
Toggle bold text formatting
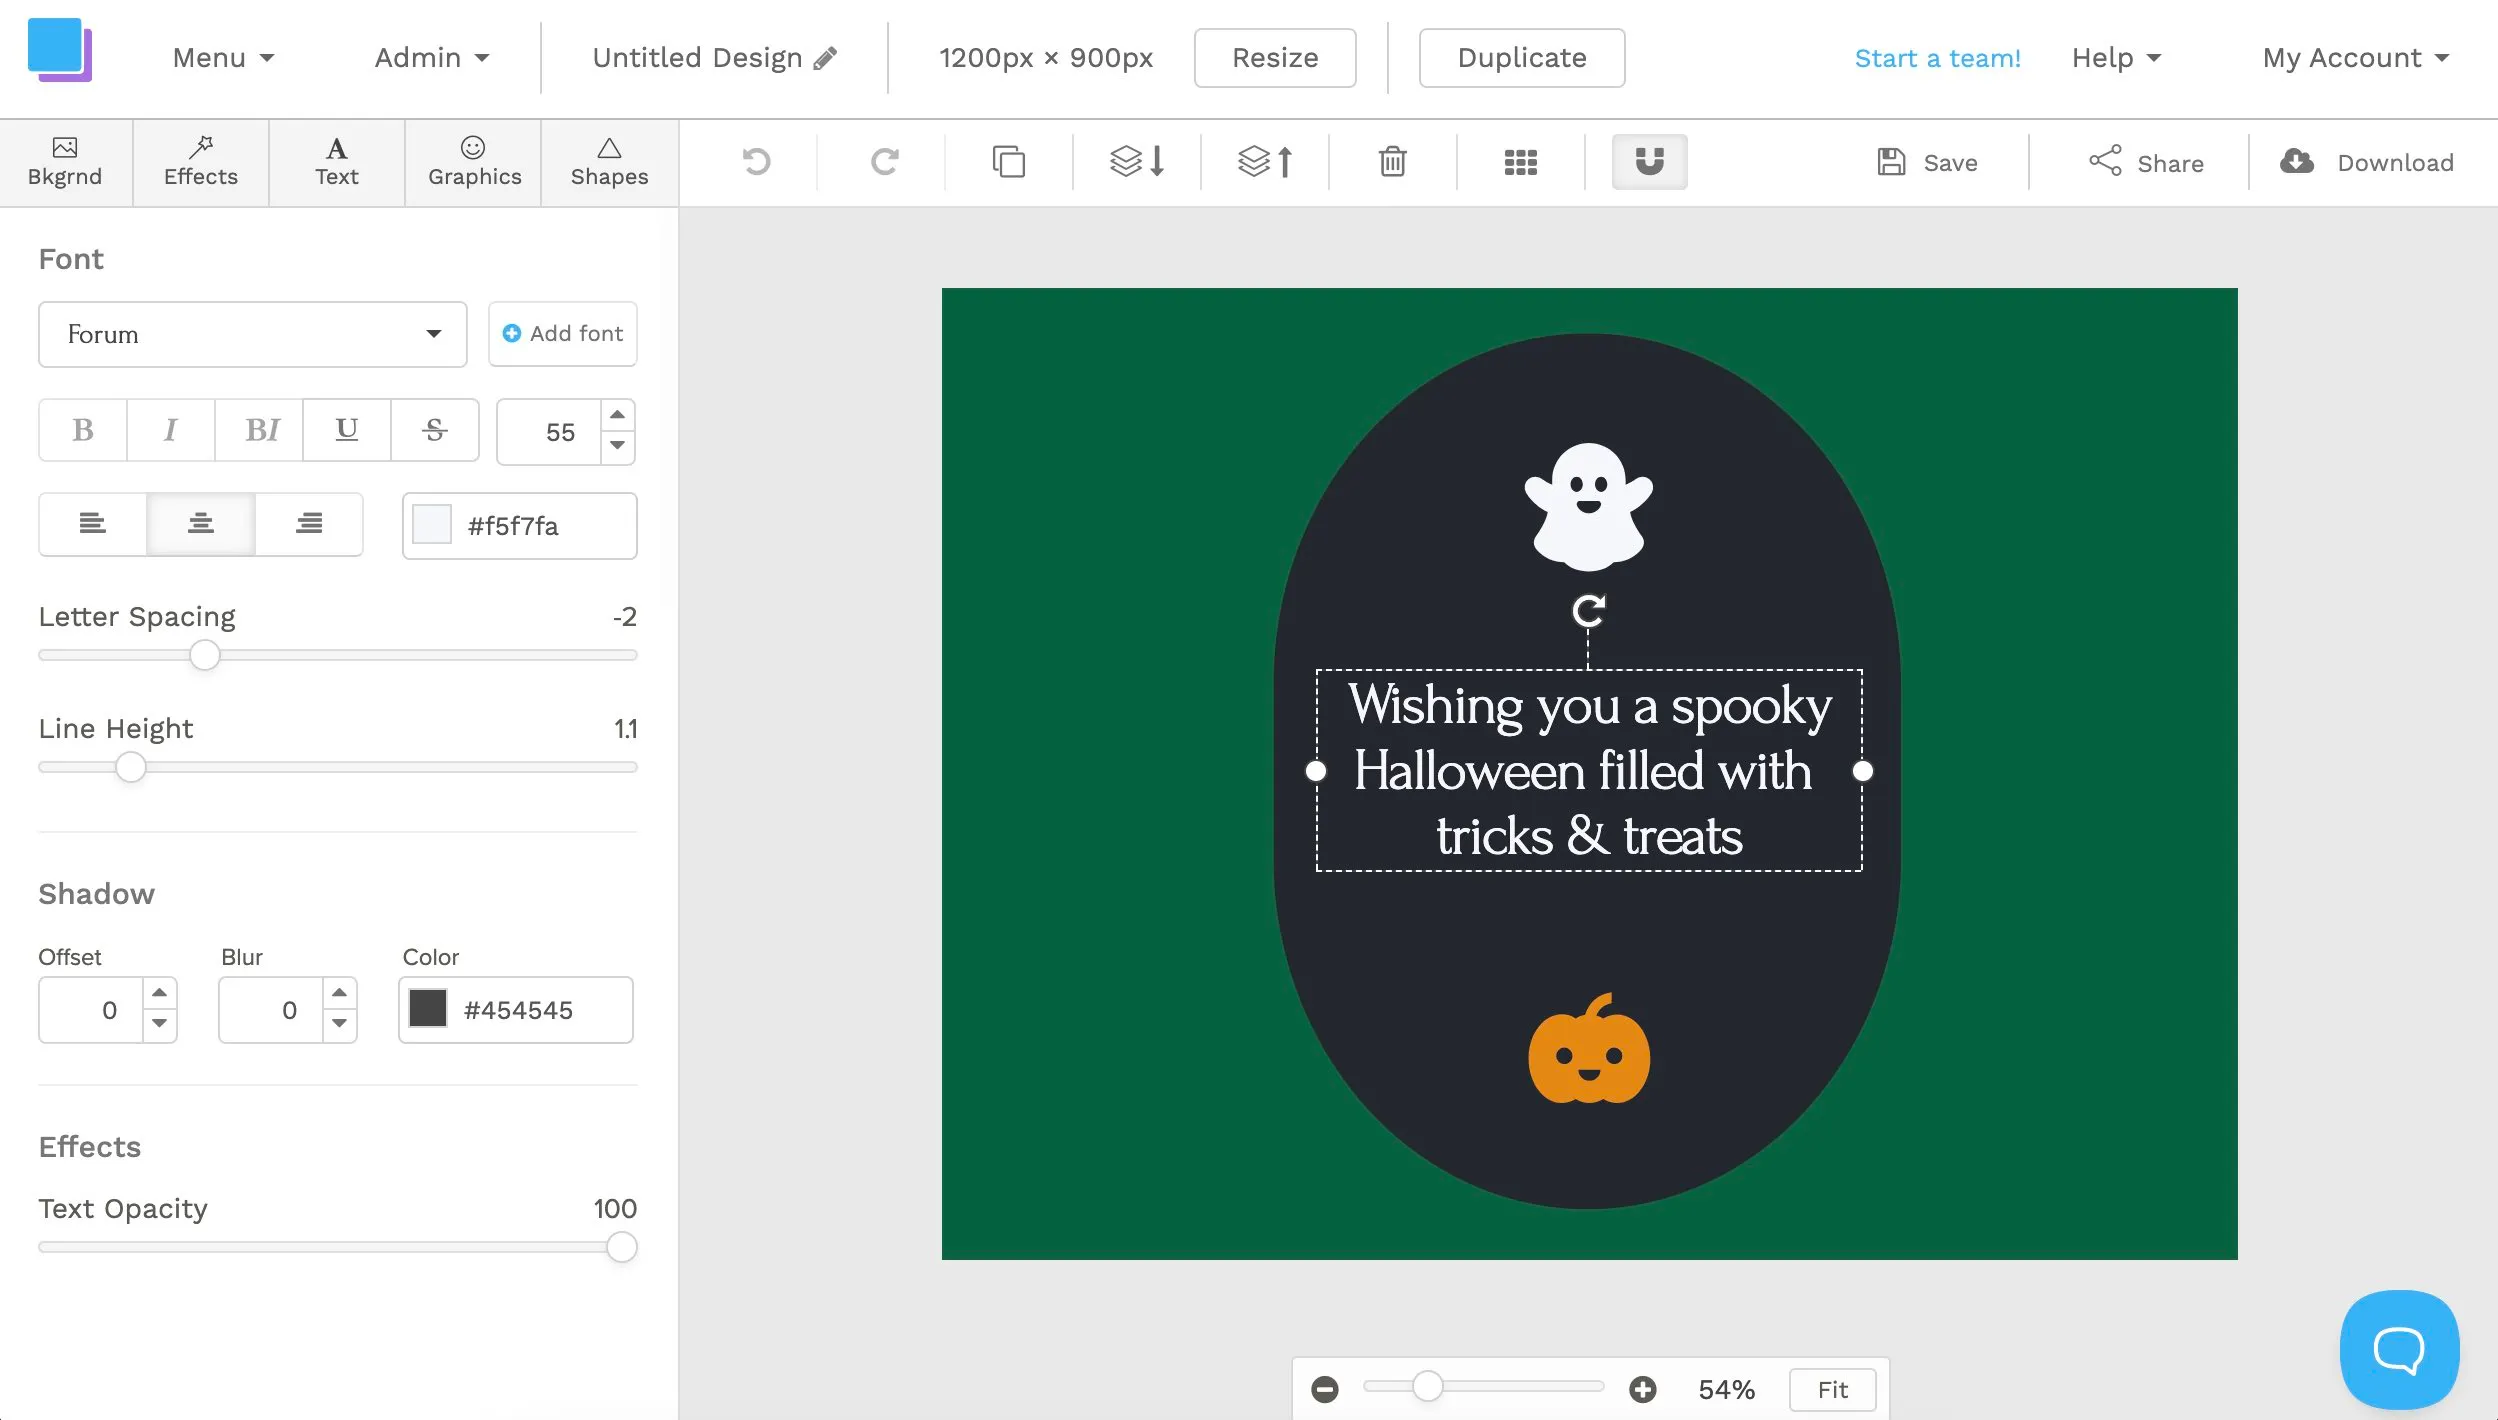point(83,430)
